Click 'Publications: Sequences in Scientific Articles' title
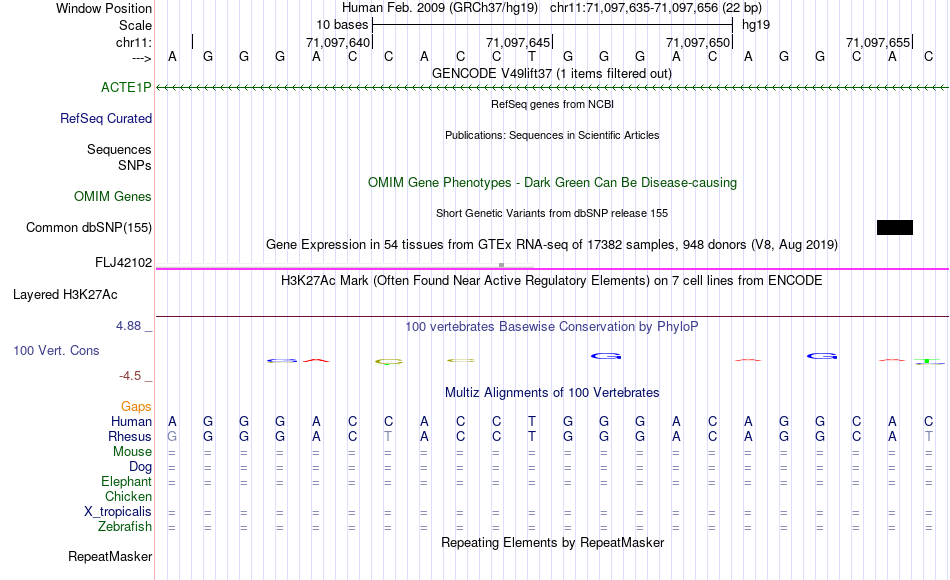 pos(552,135)
